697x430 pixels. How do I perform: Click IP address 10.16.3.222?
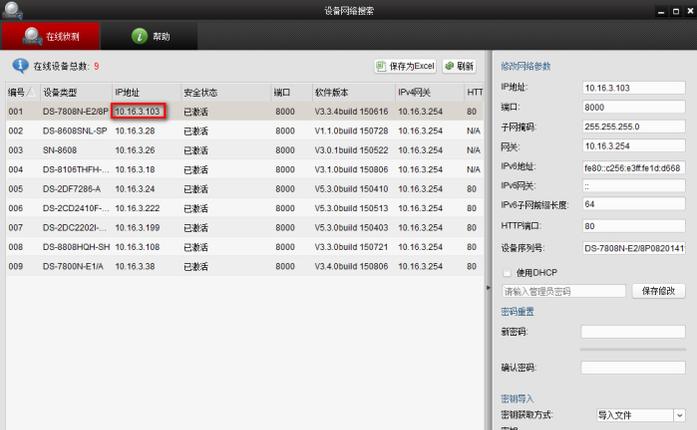click(x=137, y=208)
